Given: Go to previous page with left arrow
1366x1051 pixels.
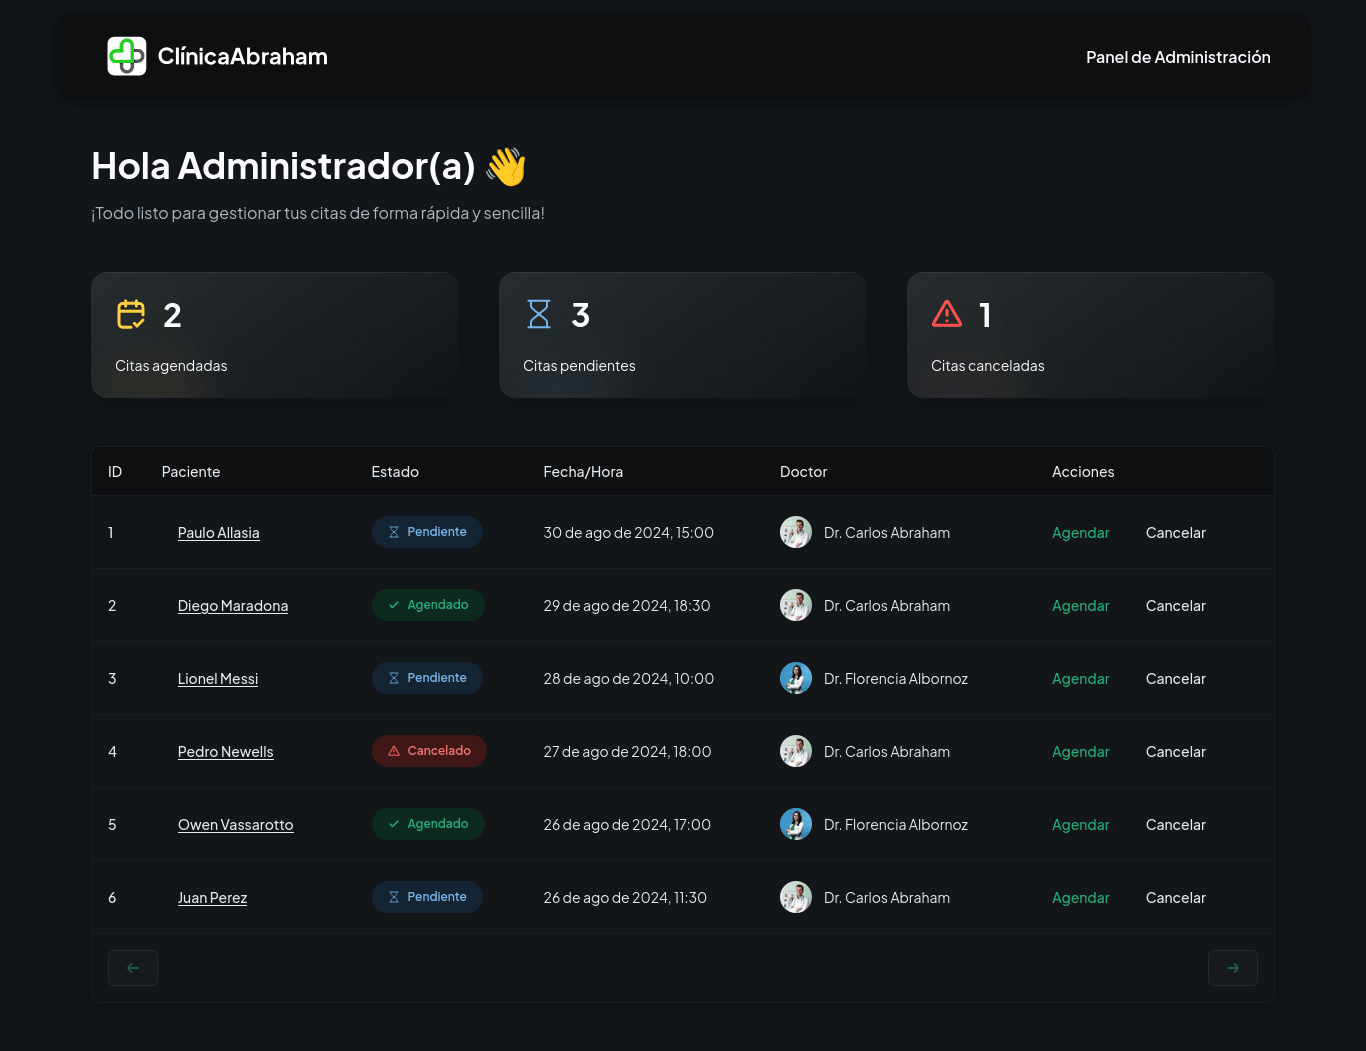Looking at the screenshot, I should [x=133, y=968].
